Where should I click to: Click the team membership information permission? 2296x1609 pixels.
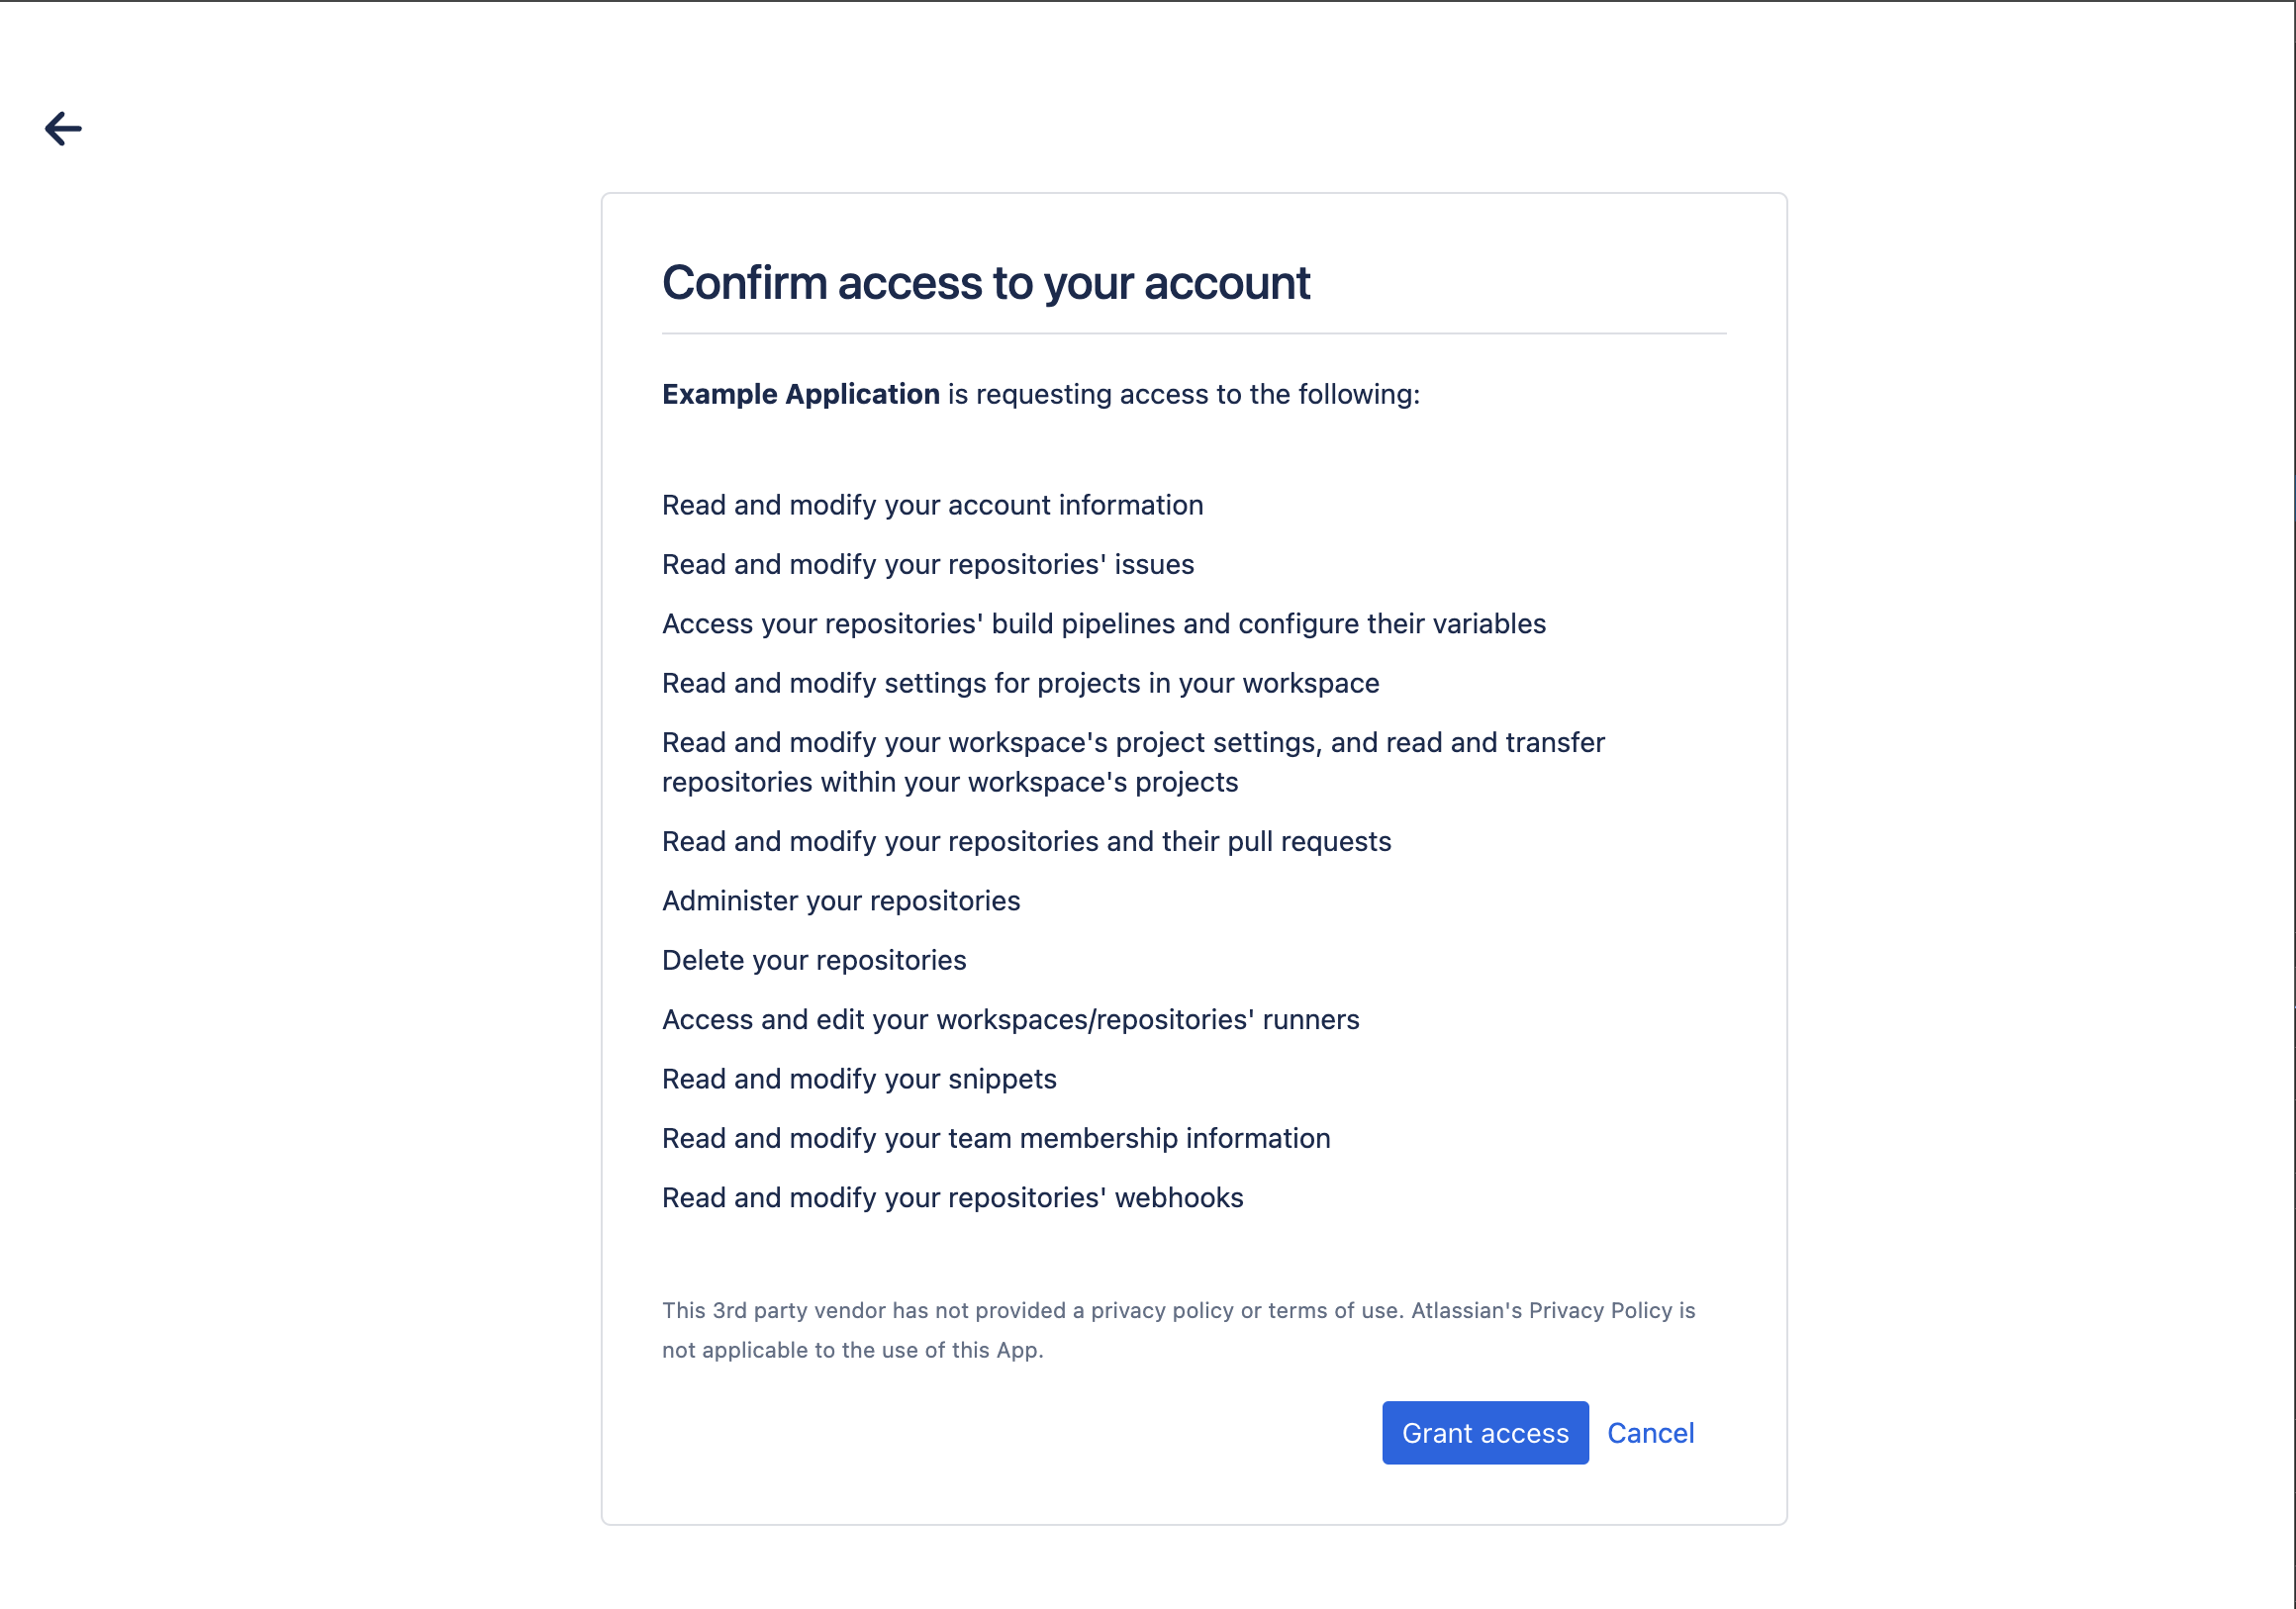(995, 1138)
